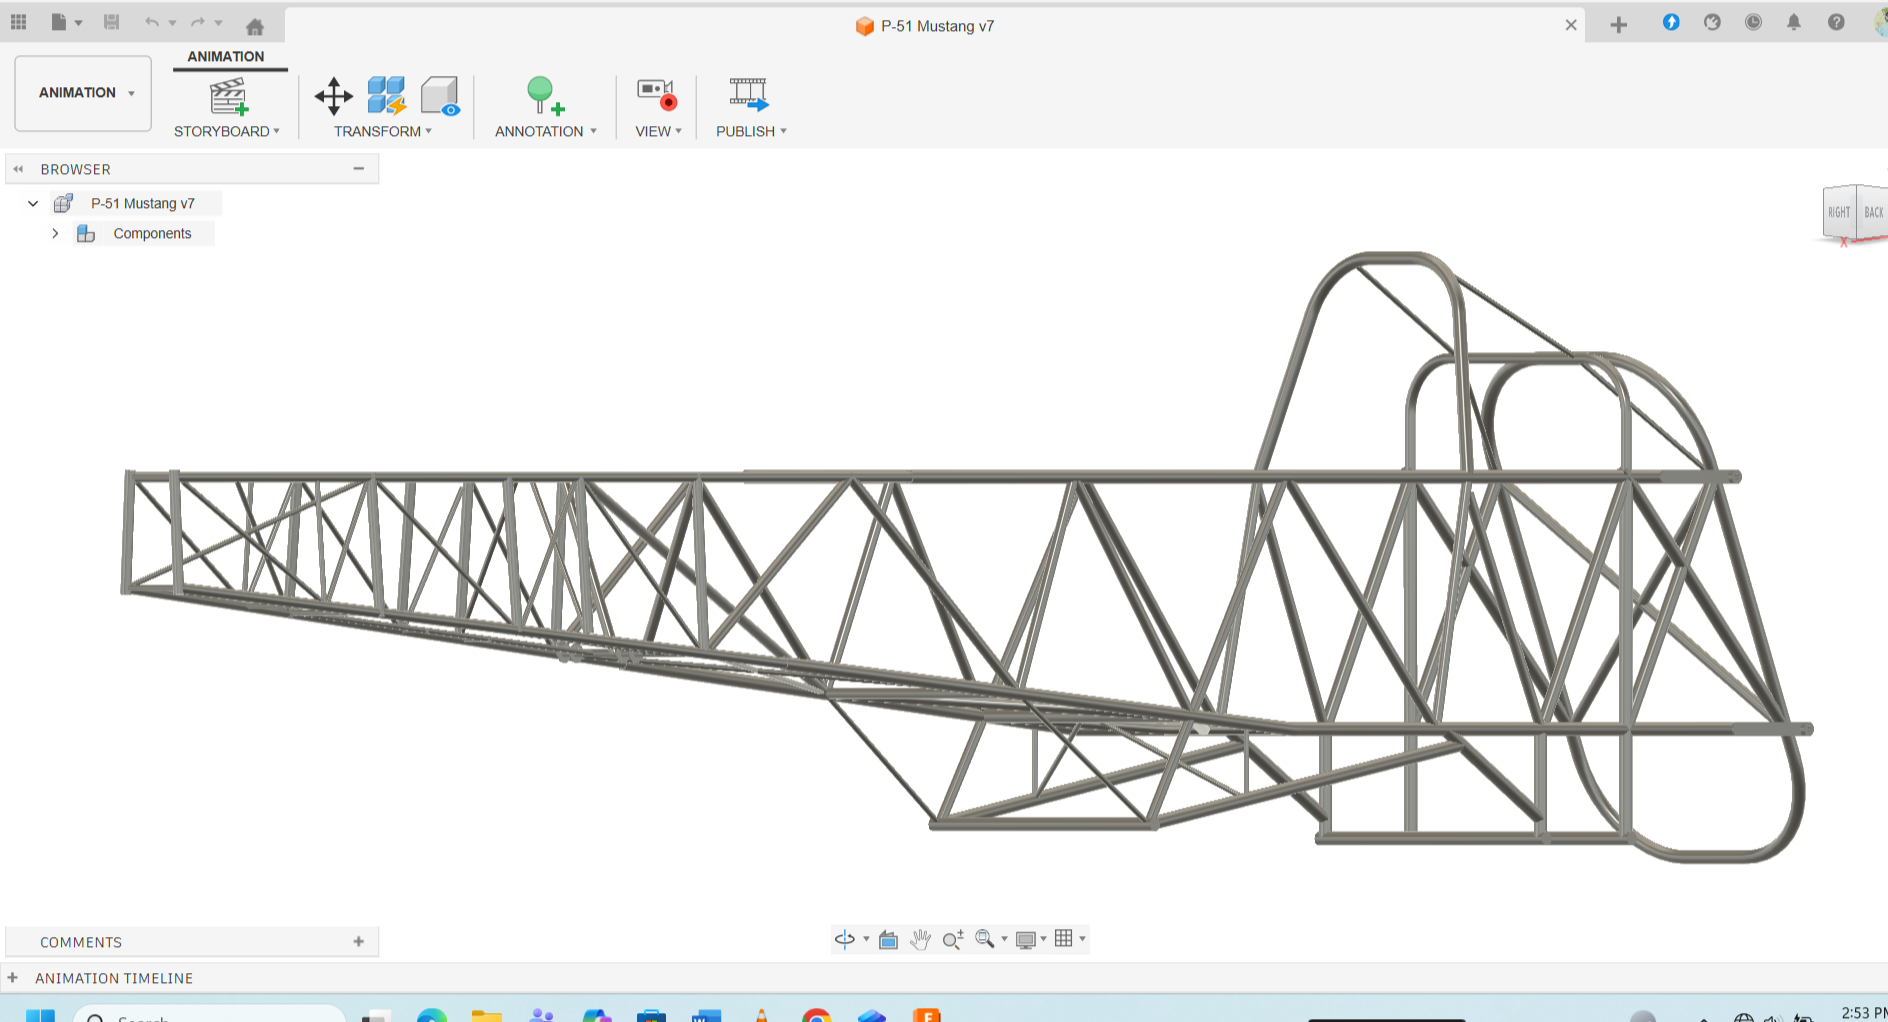Viewport: 1888px width, 1022px height.
Task: Click the Create Callout annotation pin icon
Action: pyautogui.click(x=543, y=96)
